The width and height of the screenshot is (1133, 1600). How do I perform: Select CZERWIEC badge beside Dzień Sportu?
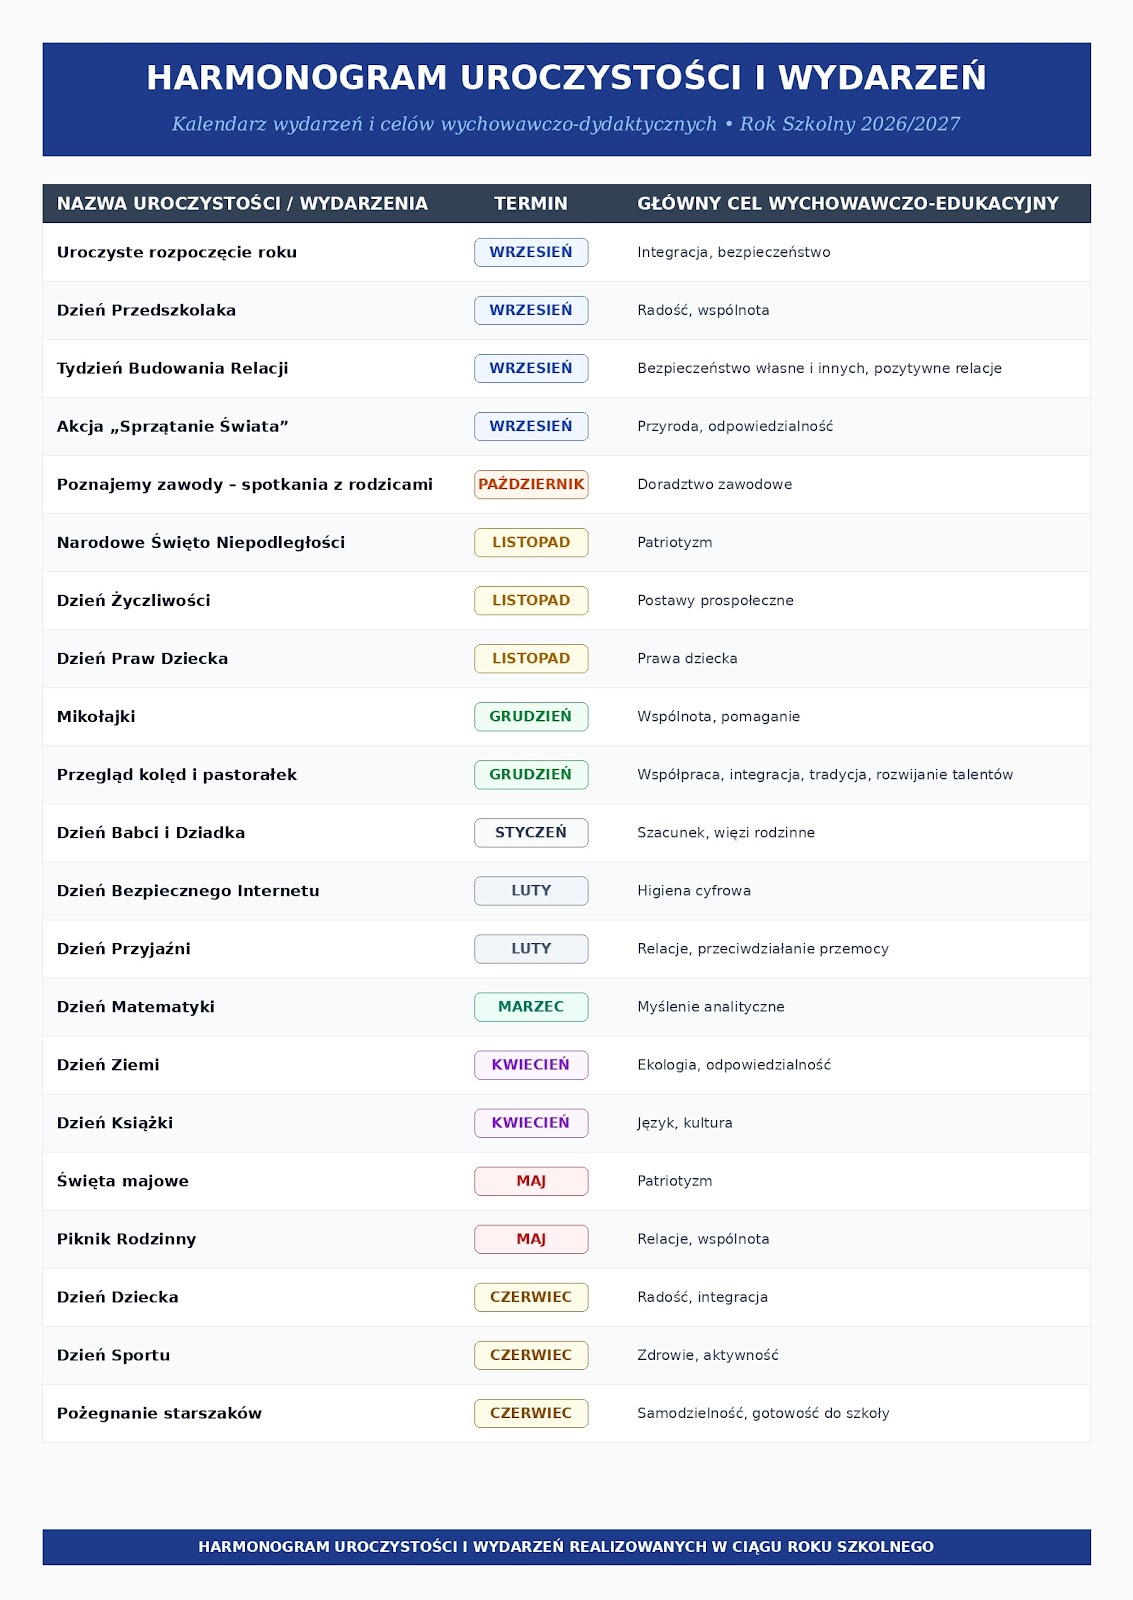coord(531,1354)
